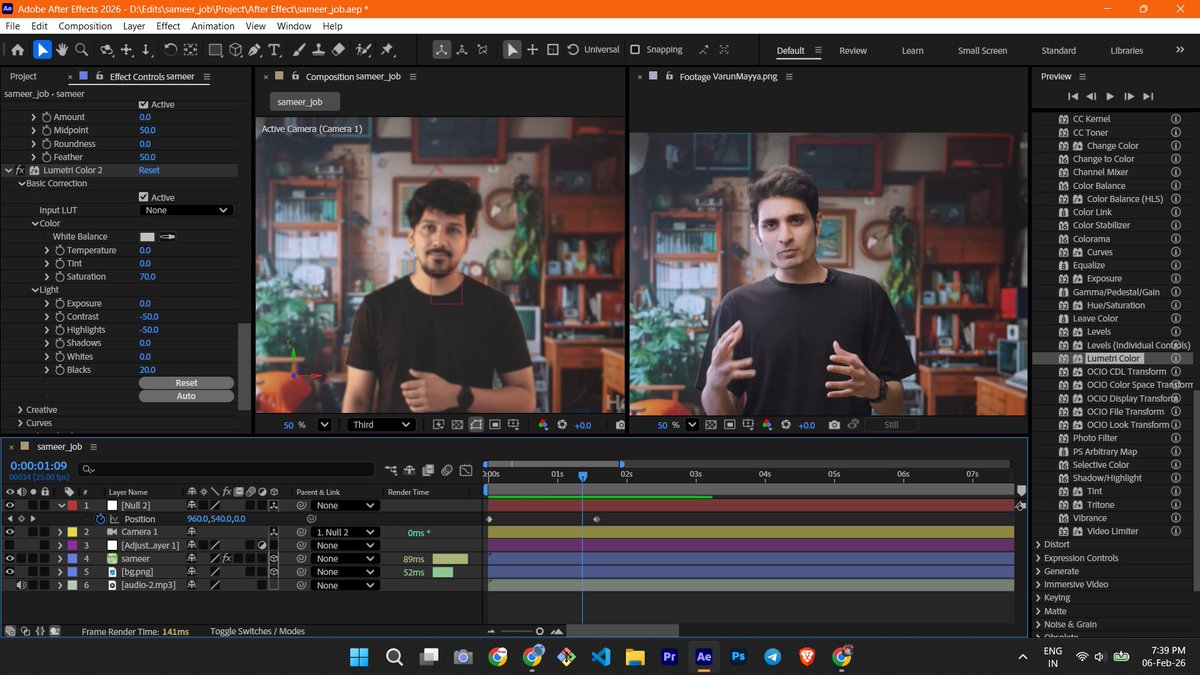Open the Animation menu
The height and width of the screenshot is (675, 1200).
pyautogui.click(x=212, y=26)
